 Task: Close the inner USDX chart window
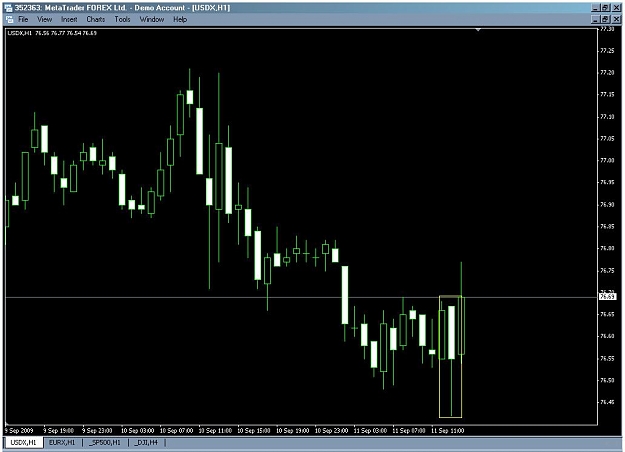click(x=616, y=19)
